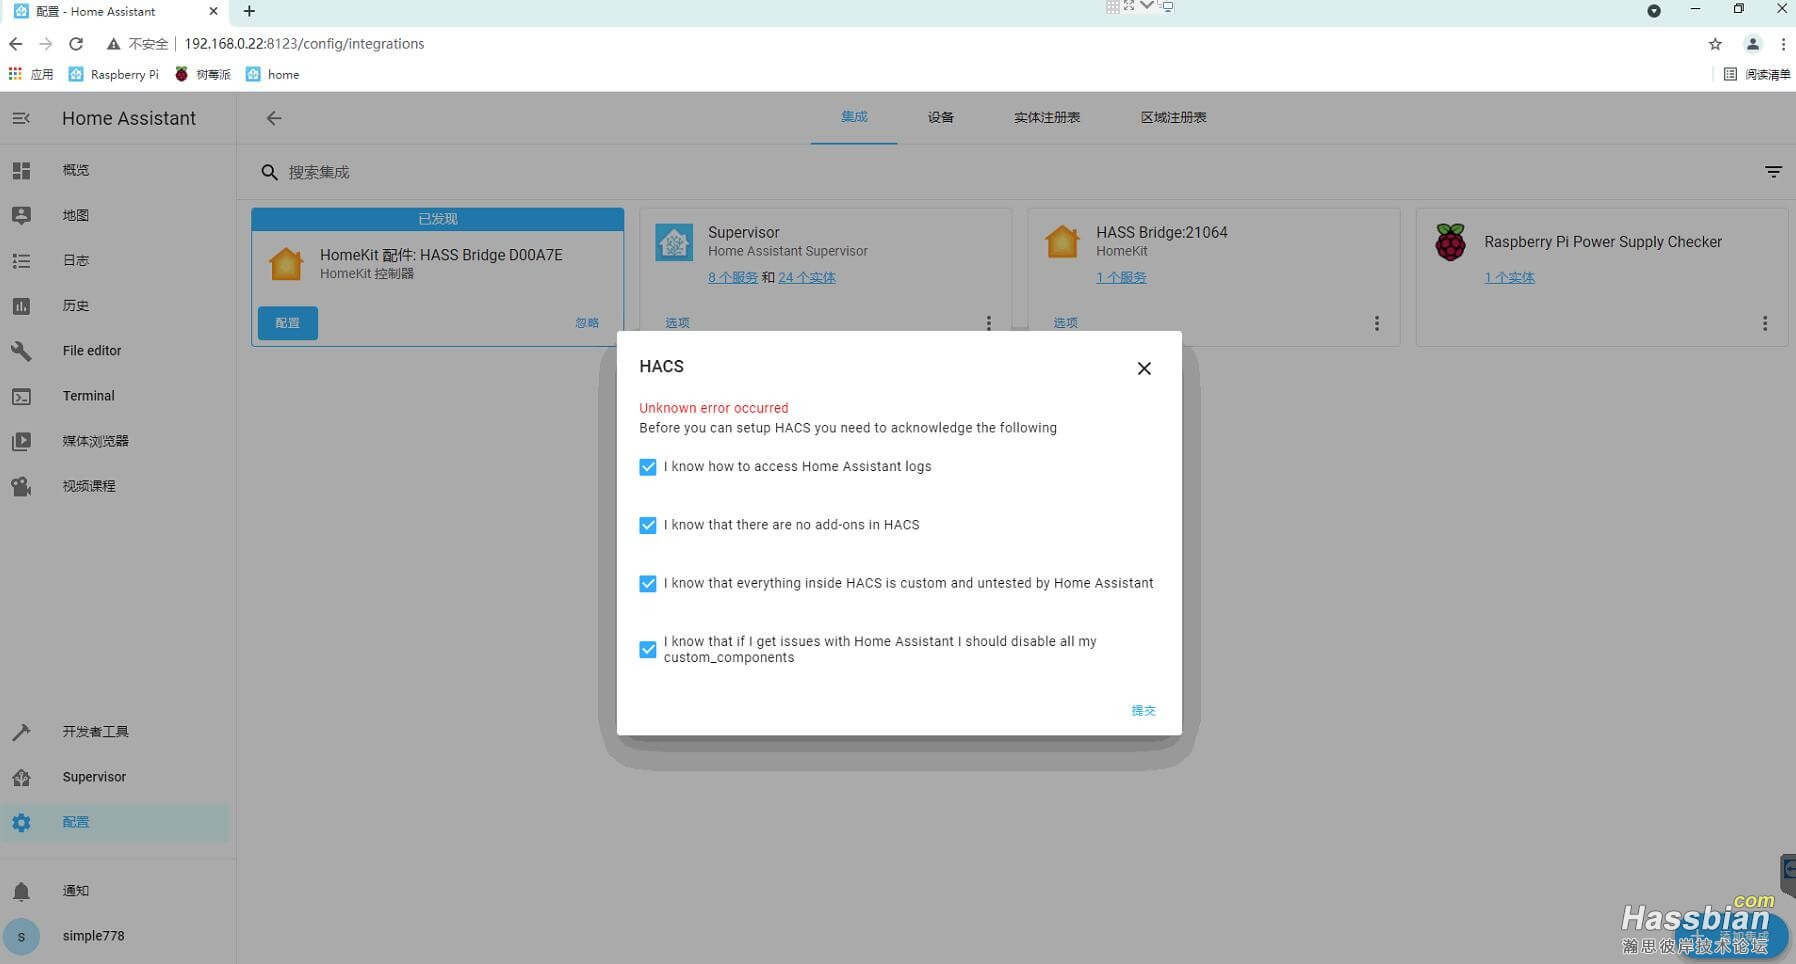Click the 配置 button on the HomeKit card
The image size is (1796, 964).
pos(288,323)
